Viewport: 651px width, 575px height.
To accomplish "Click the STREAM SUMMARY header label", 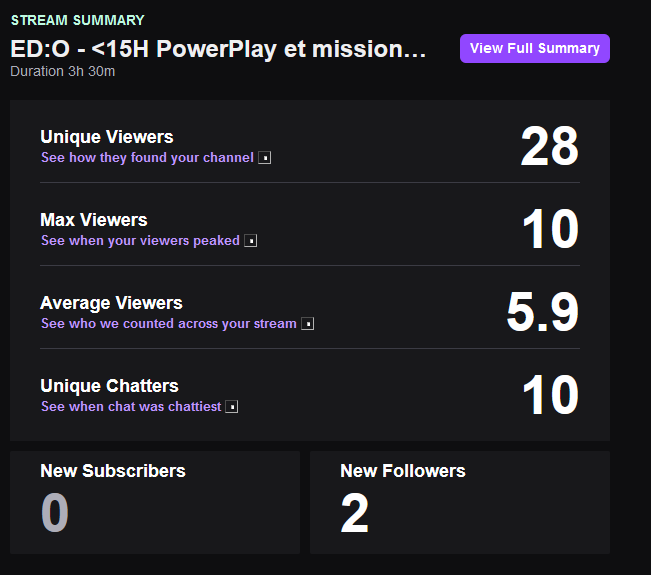I will [78, 20].
